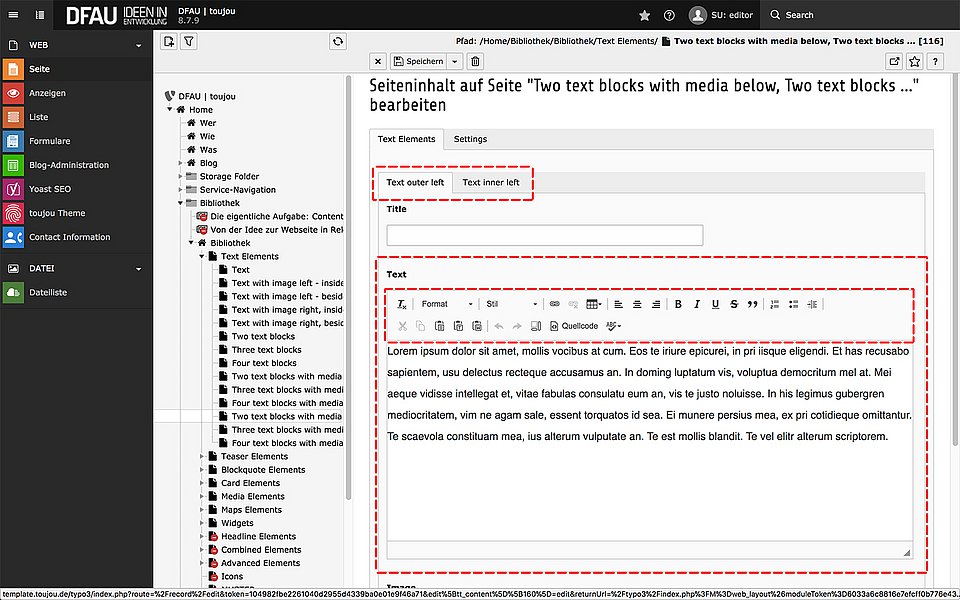Toggle numbered list
This screenshot has width=960, height=600.
[774, 304]
